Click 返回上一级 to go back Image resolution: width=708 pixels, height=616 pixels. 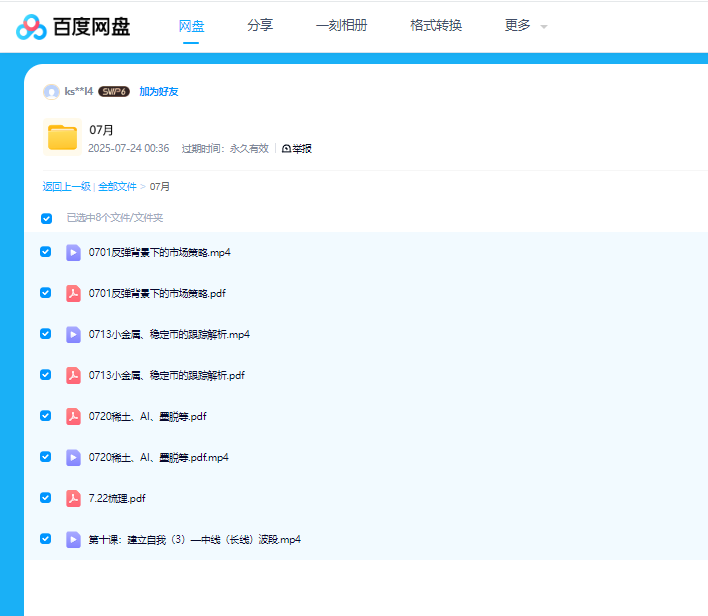(x=66, y=187)
